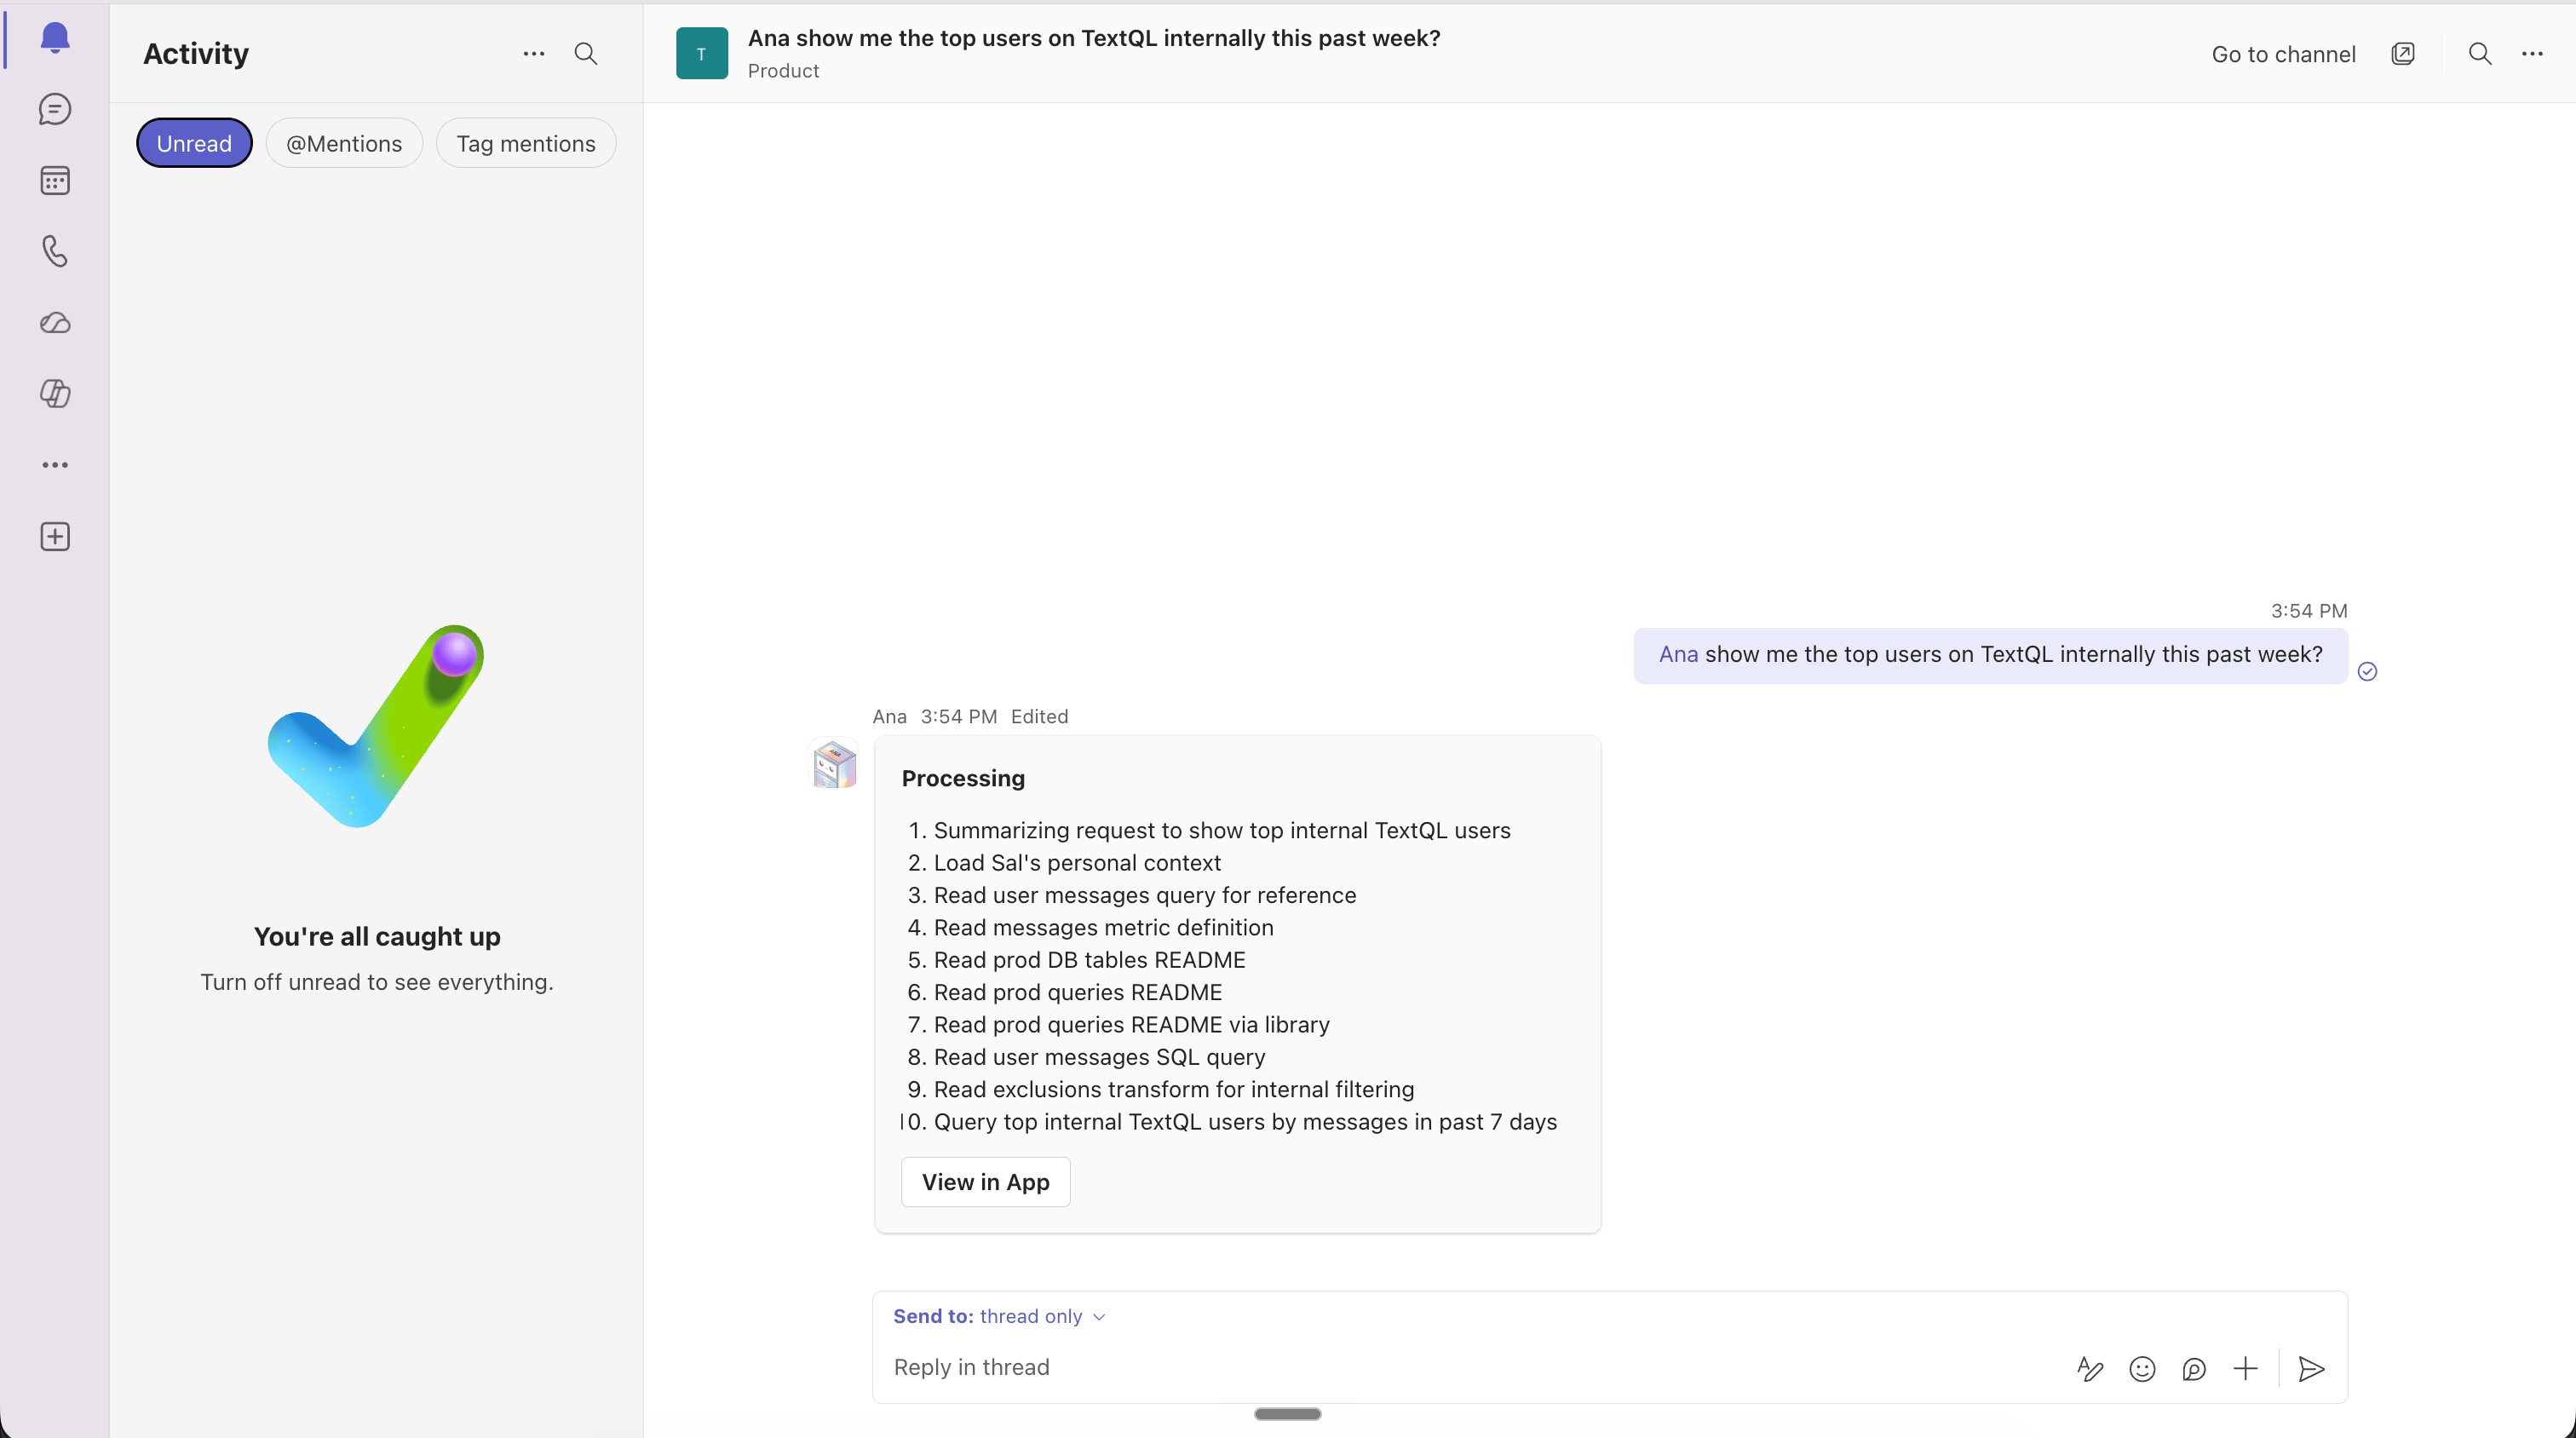This screenshot has height=1438, width=2576.
Task: Click step "Load Sal's personal context"
Action: [x=1077, y=863]
